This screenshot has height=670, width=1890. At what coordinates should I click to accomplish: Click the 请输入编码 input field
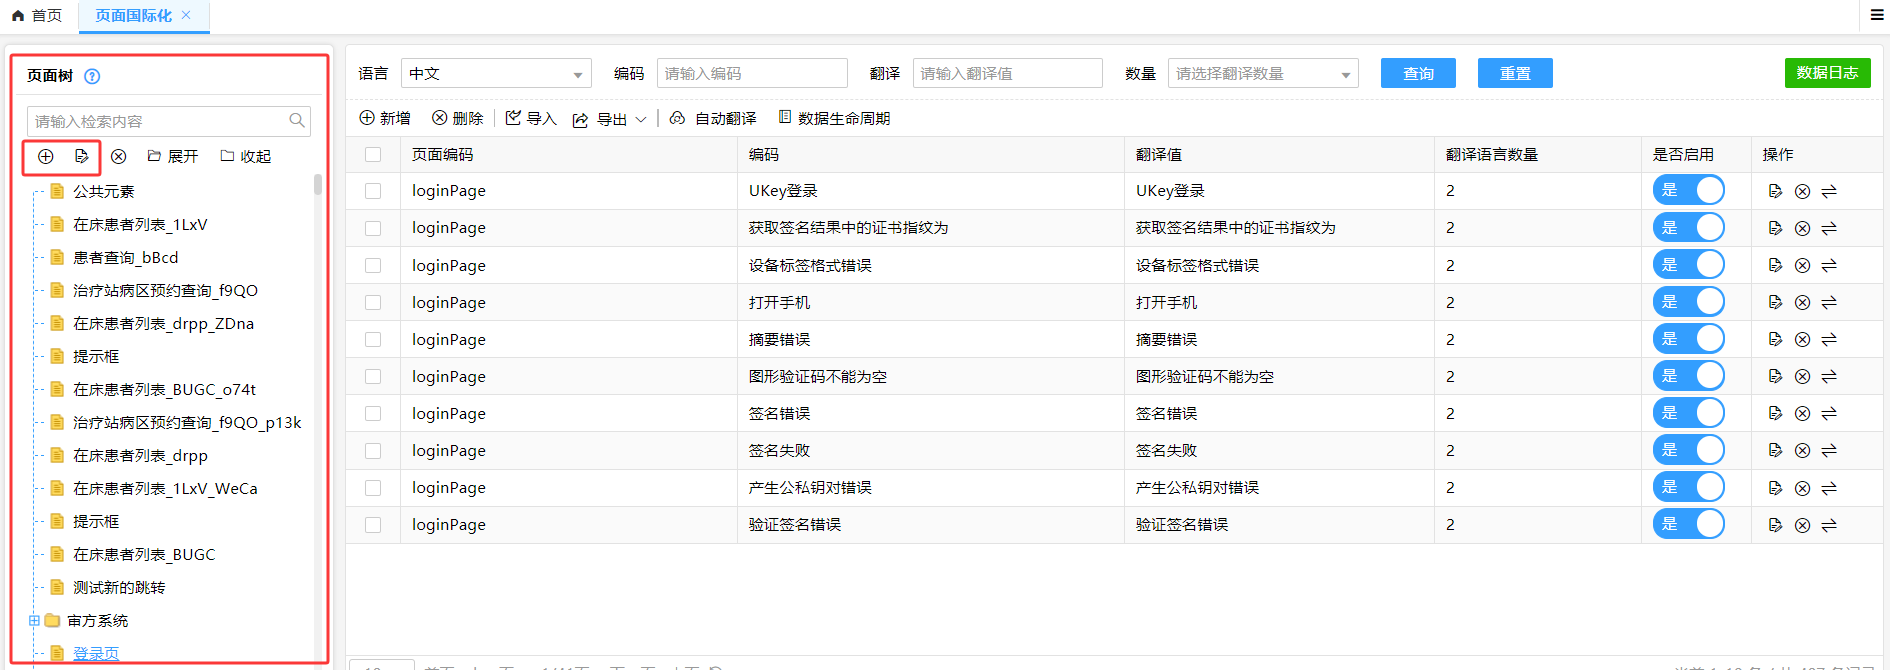(x=751, y=74)
